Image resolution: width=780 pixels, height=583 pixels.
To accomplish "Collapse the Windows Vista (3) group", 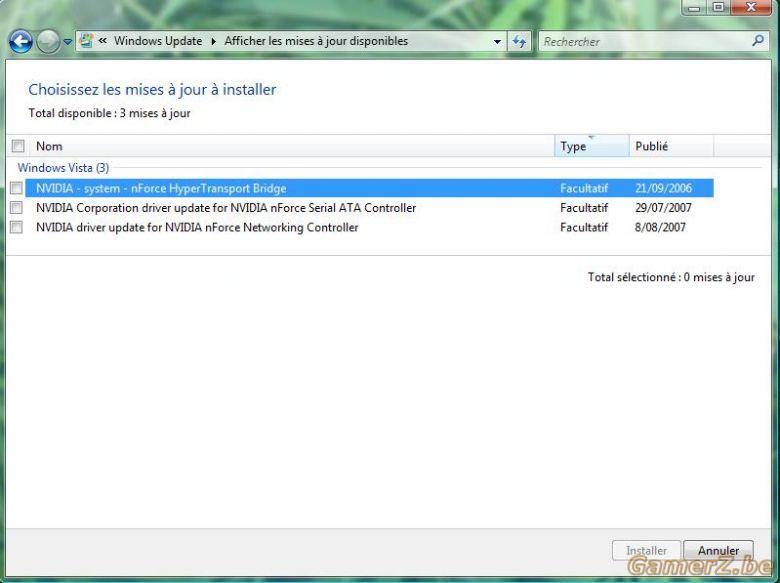I will pos(63,168).
